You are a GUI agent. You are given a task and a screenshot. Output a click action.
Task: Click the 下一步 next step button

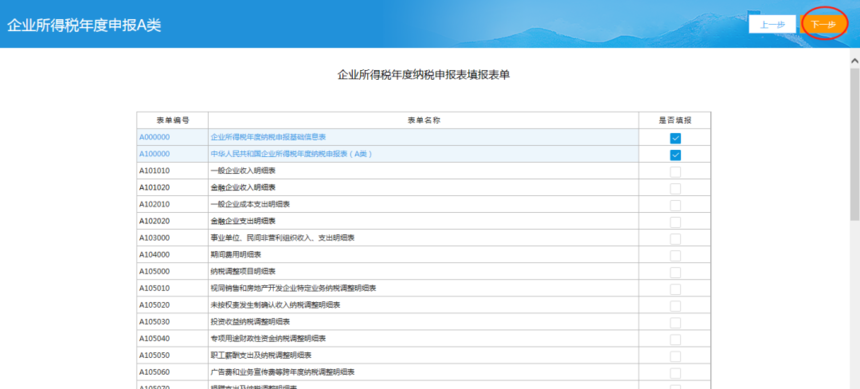[x=823, y=25]
